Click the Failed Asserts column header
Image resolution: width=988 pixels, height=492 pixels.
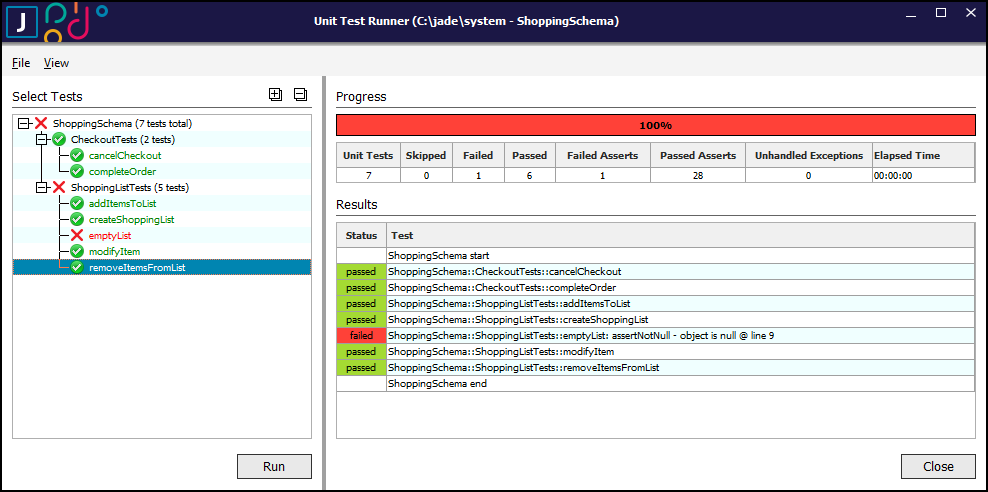click(602, 155)
